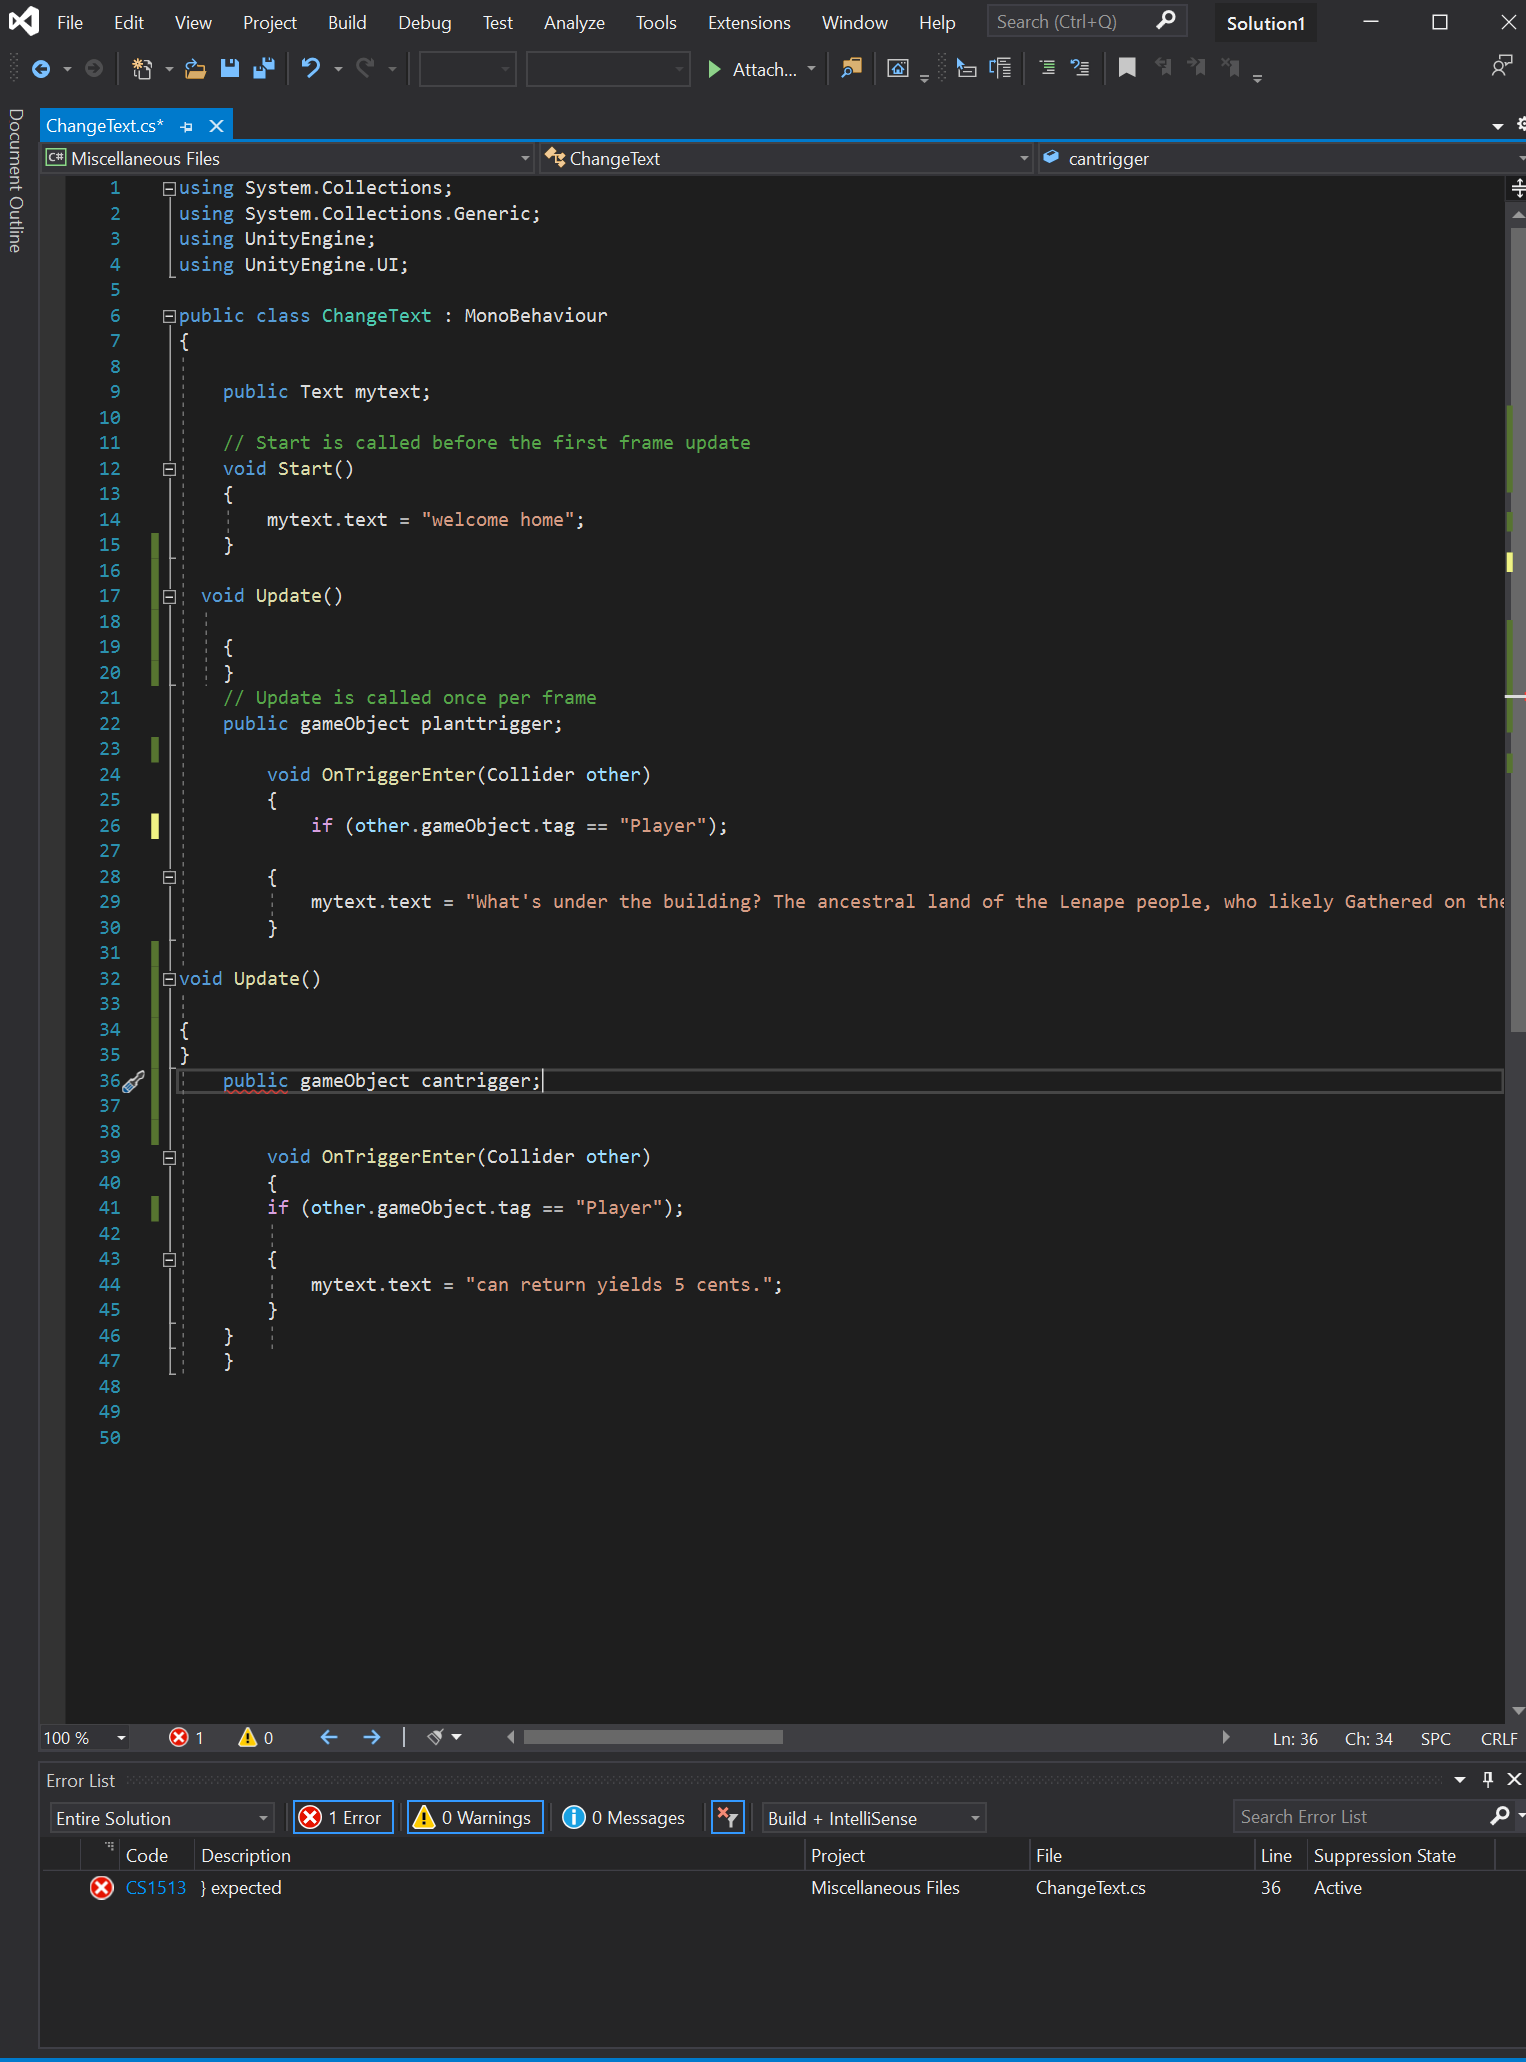Click the uncomment lines icon
The width and height of the screenshot is (1526, 2062).
click(x=1080, y=68)
